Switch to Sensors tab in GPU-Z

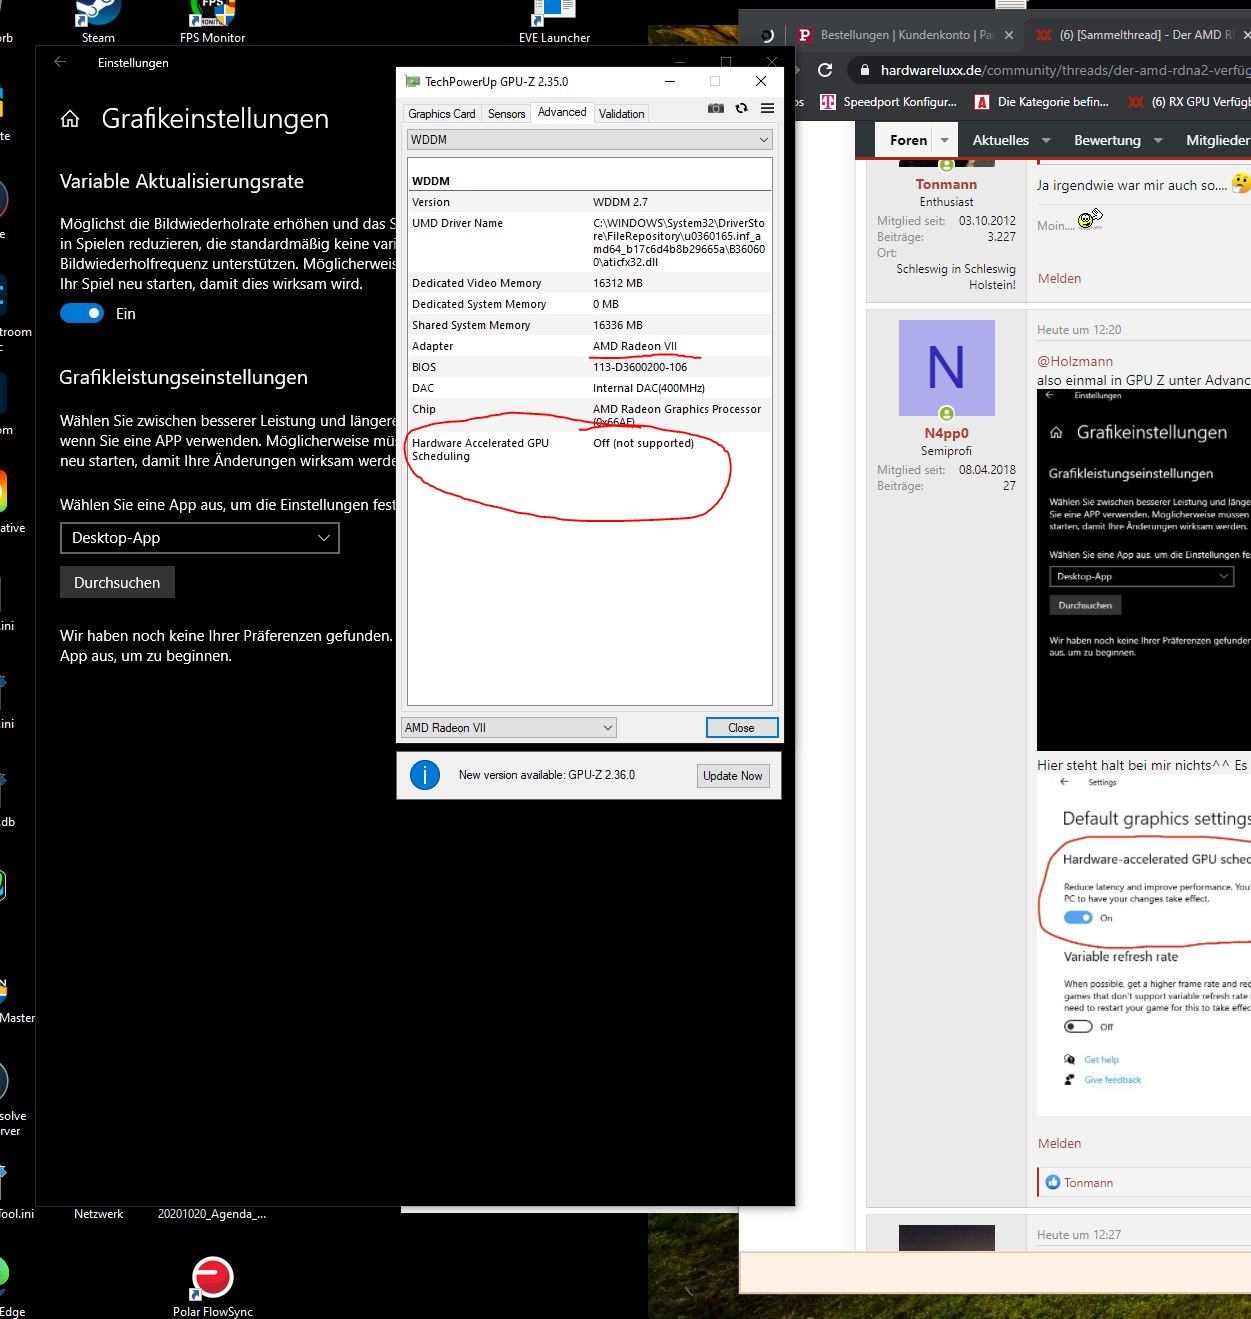tap(506, 114)
